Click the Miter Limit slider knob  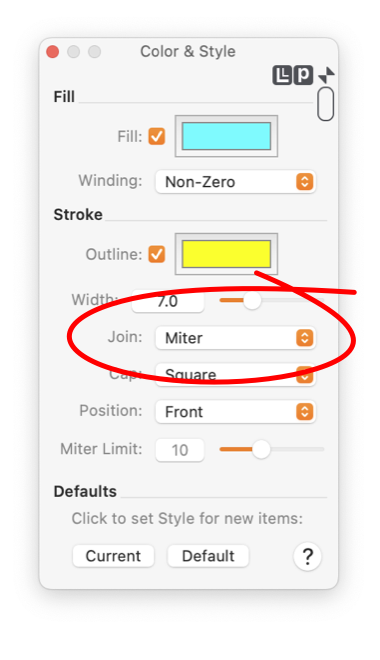pyautogui.click(x=261, y=450)
